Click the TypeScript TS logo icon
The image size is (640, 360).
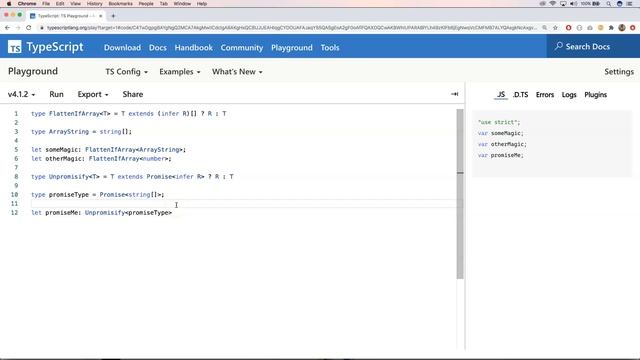tap(15, 47)
